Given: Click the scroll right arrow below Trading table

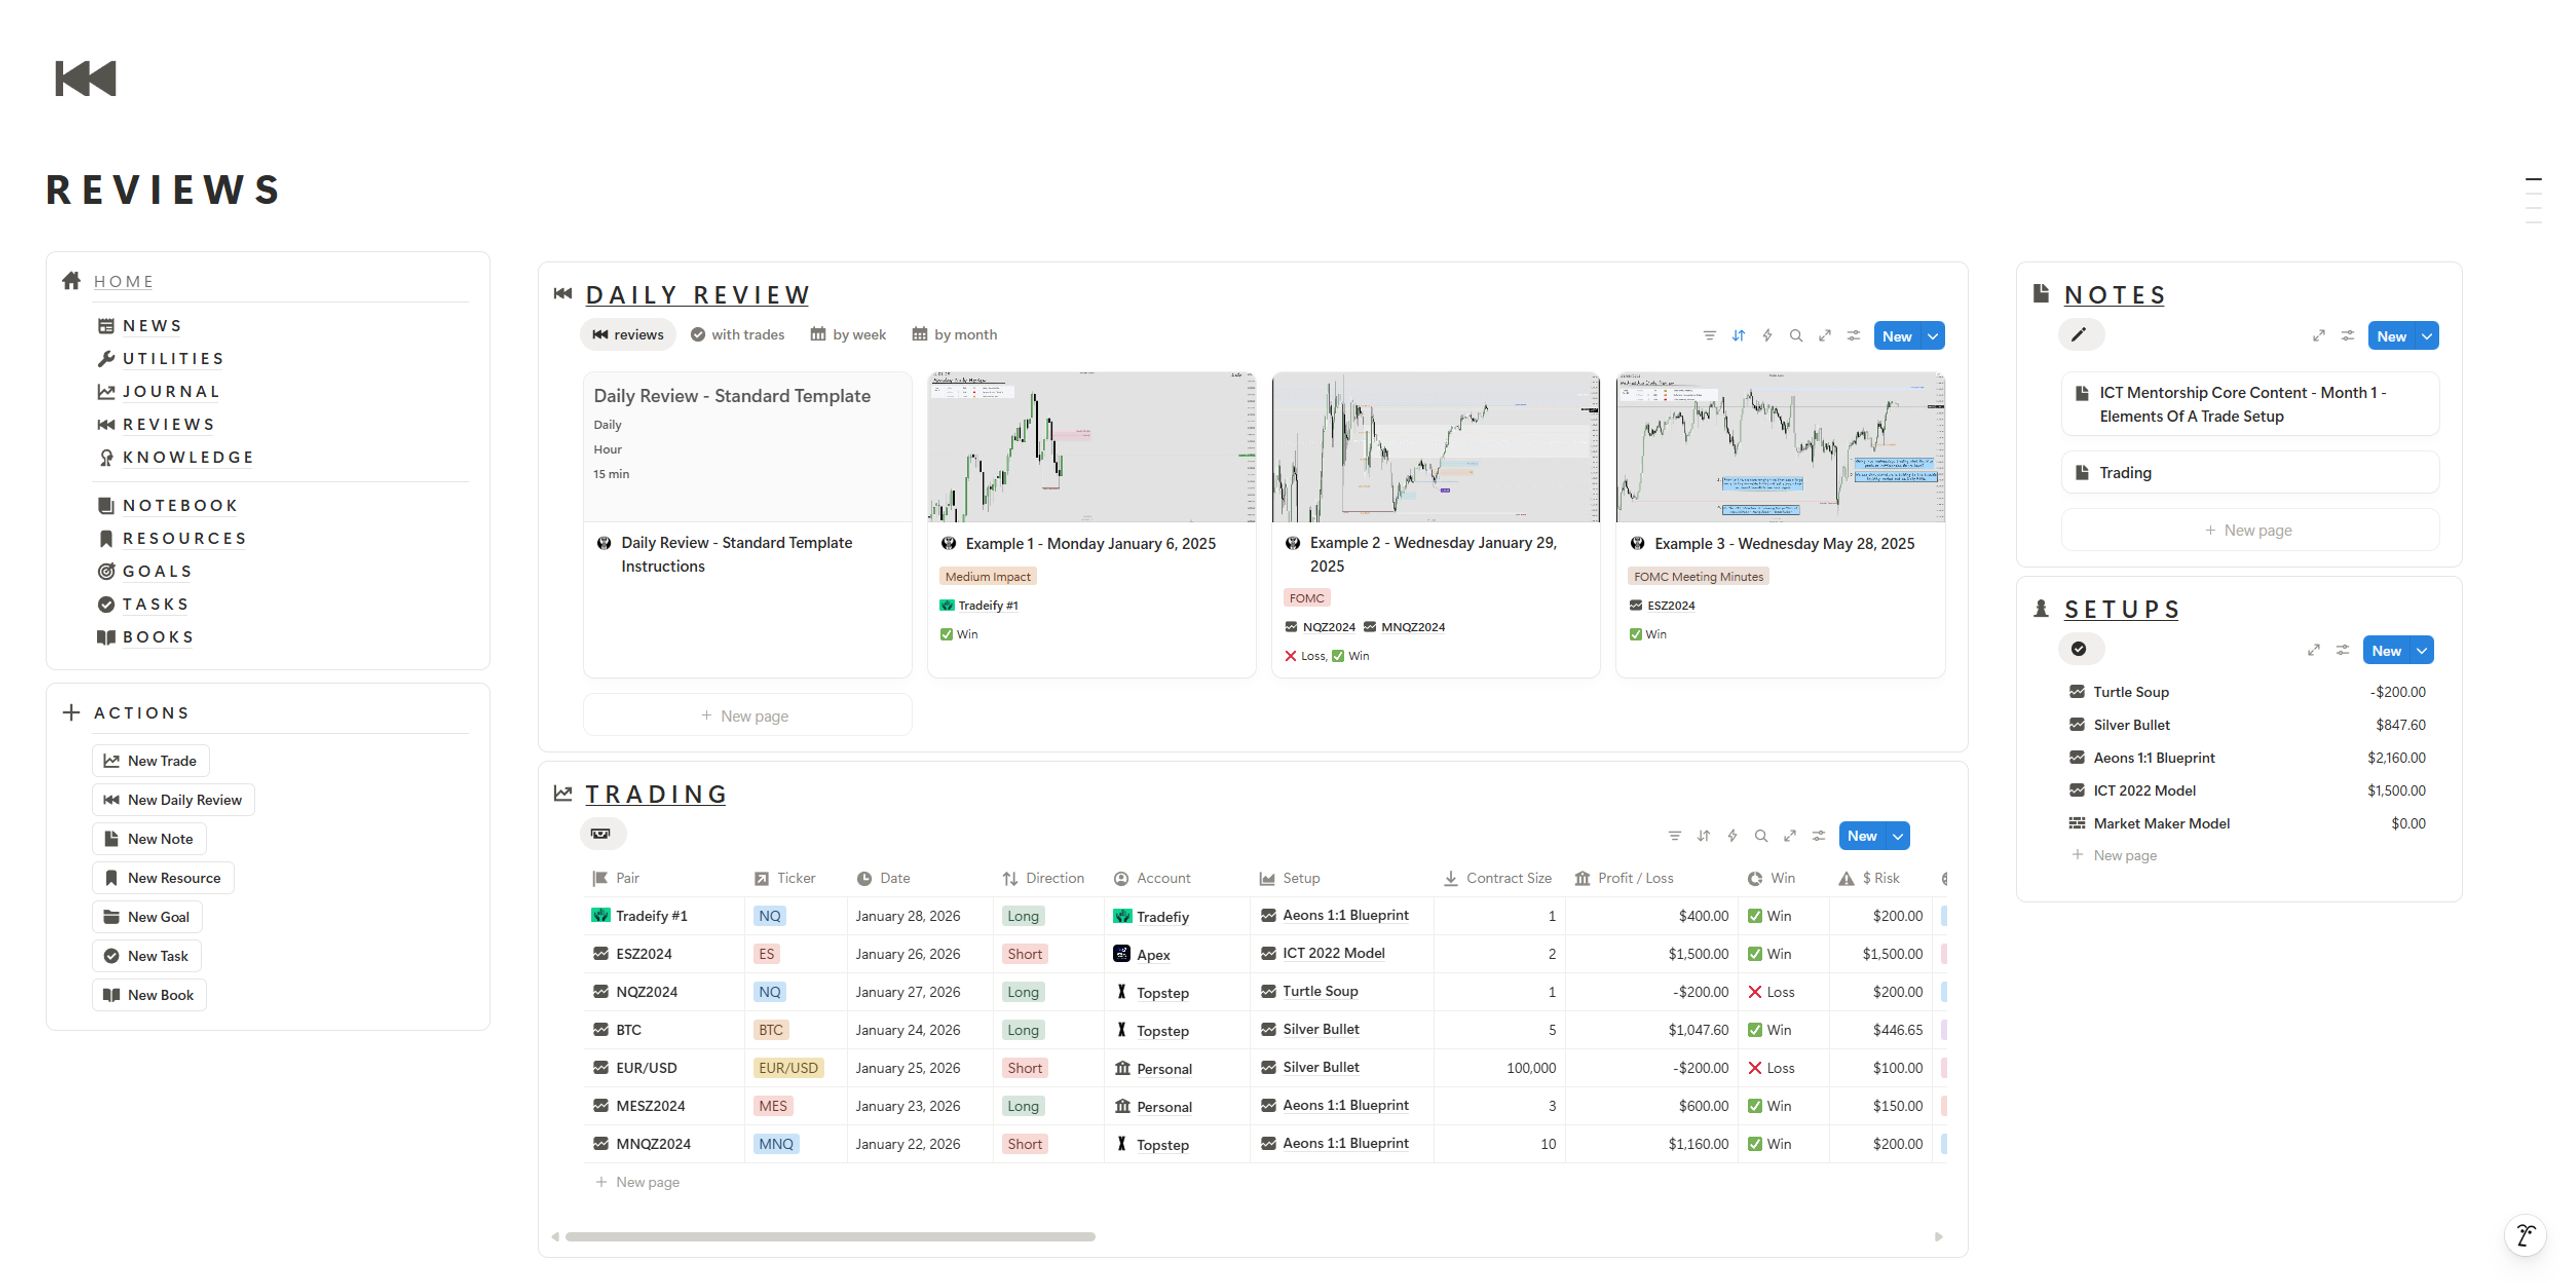Looking at the screenshot, I should [1938, 1237].
